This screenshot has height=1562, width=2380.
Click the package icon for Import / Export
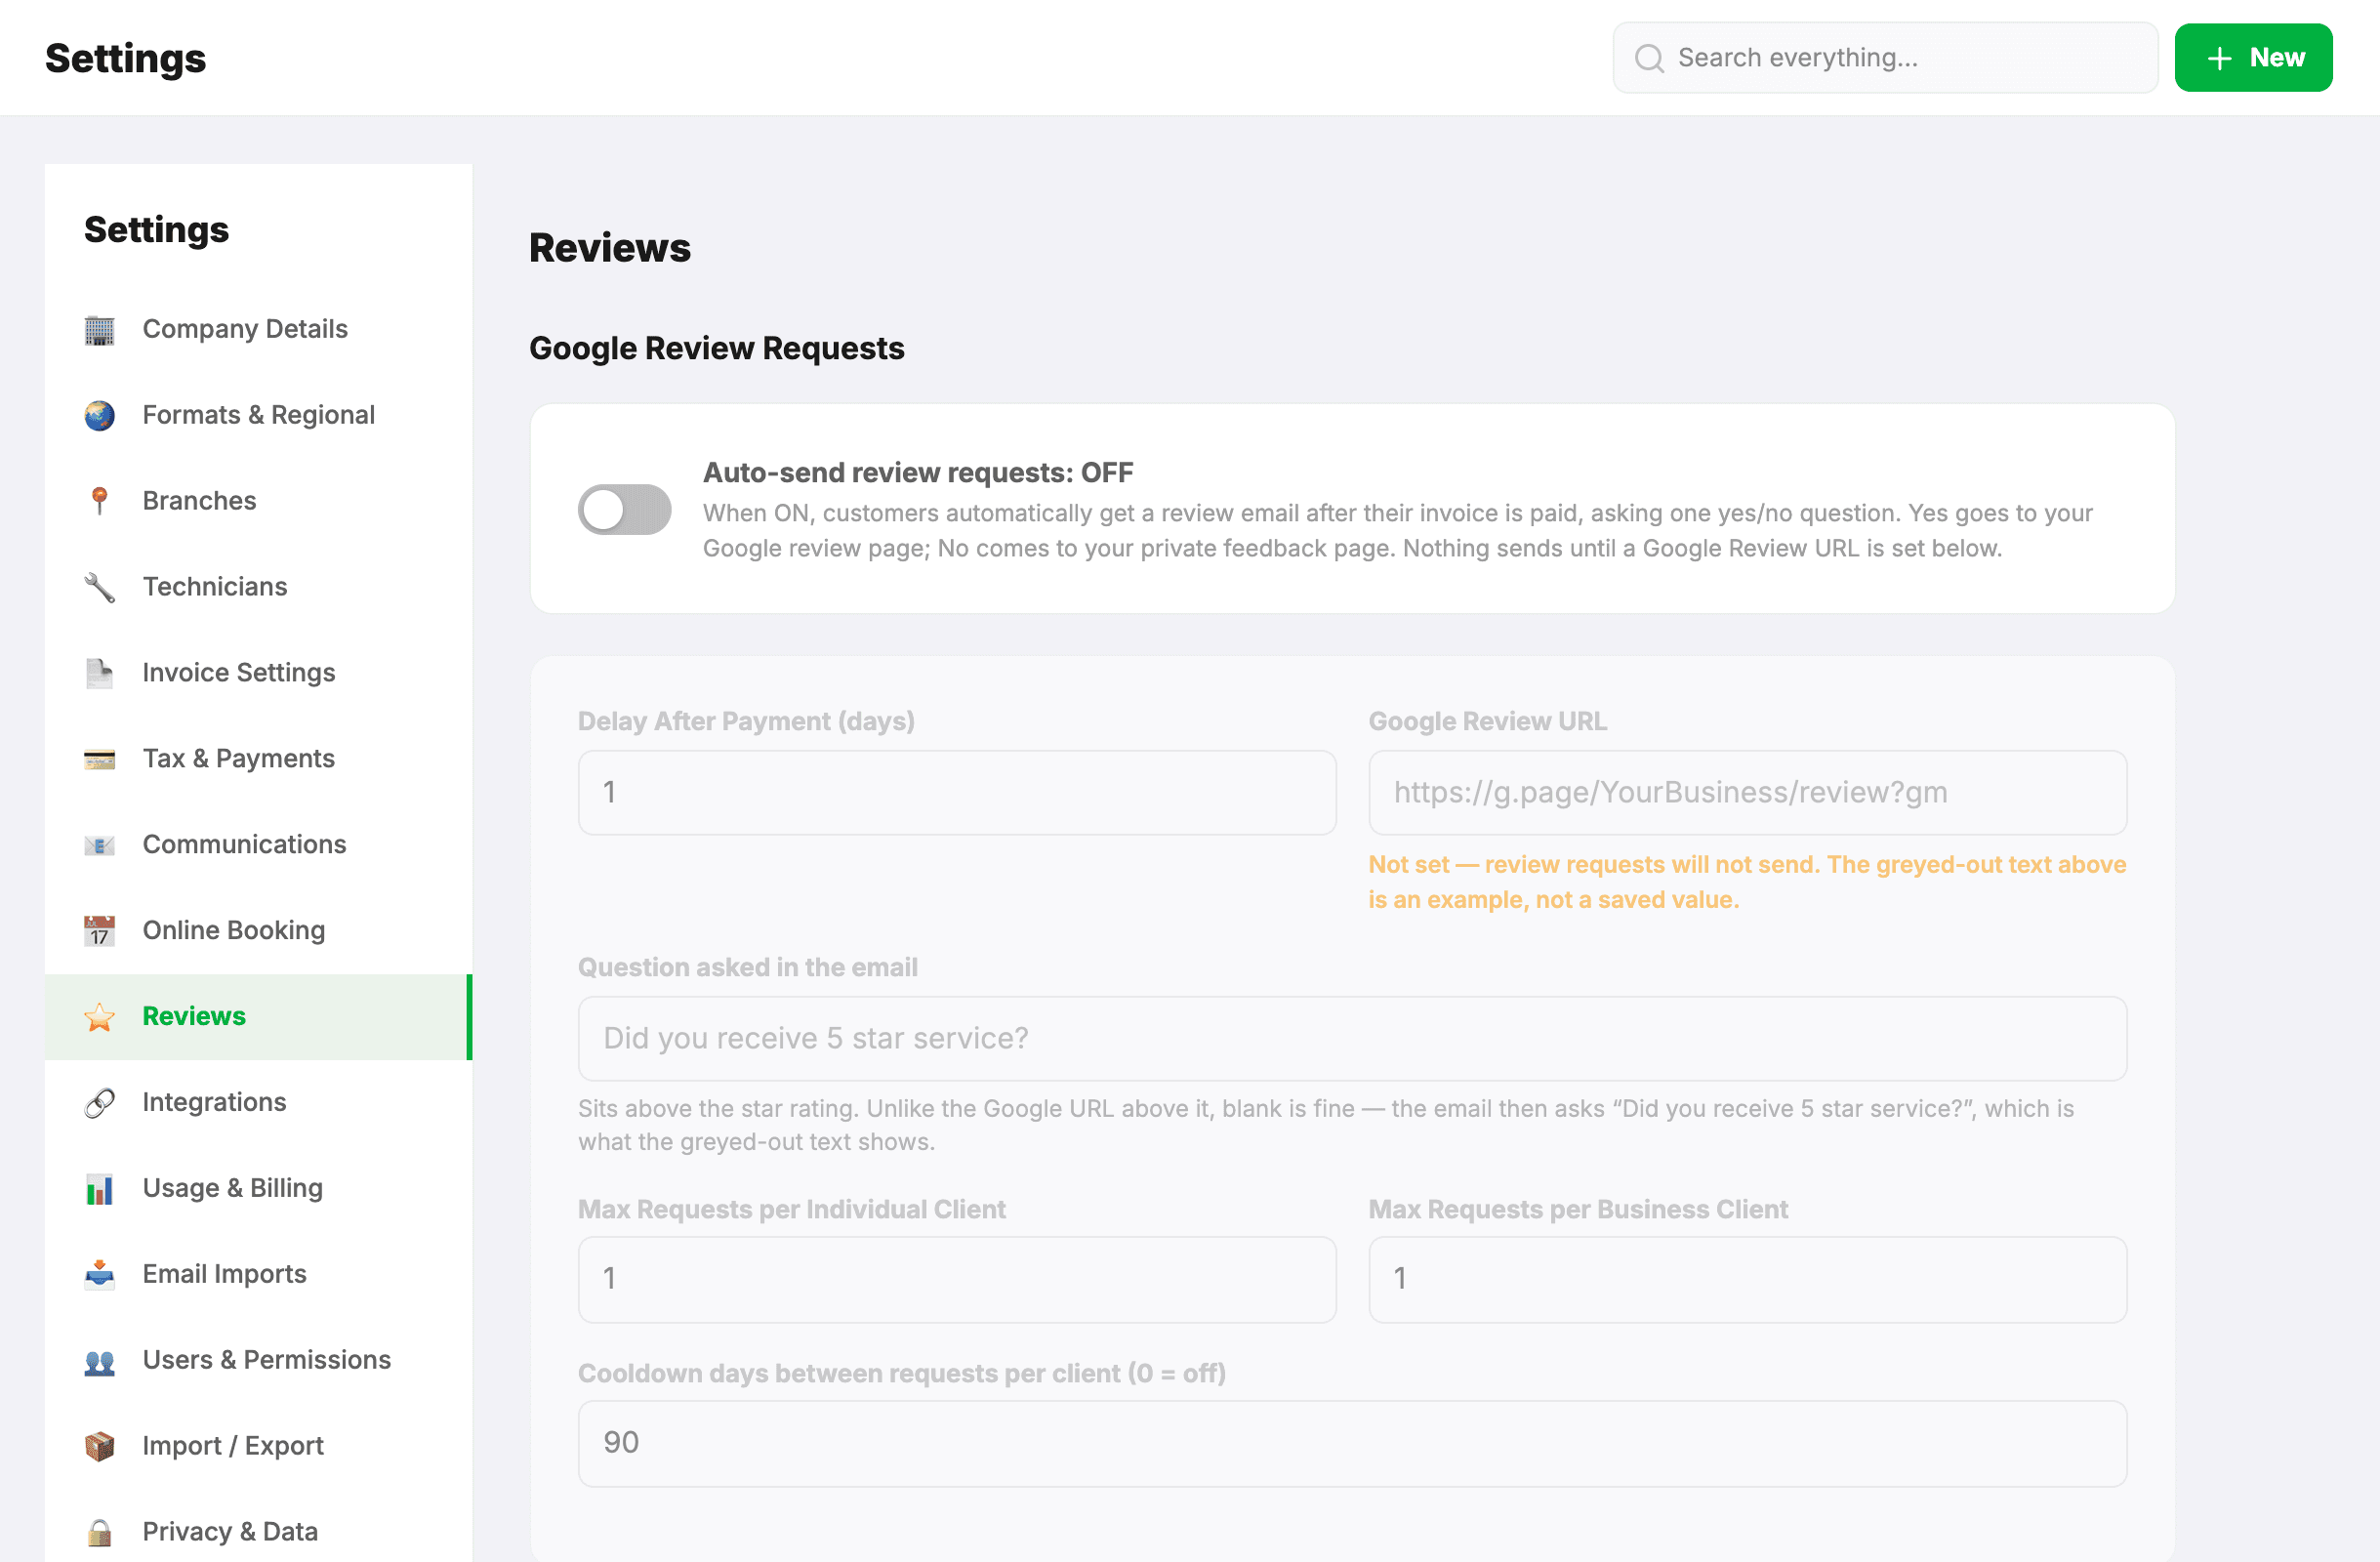(x=99, y=1448)
